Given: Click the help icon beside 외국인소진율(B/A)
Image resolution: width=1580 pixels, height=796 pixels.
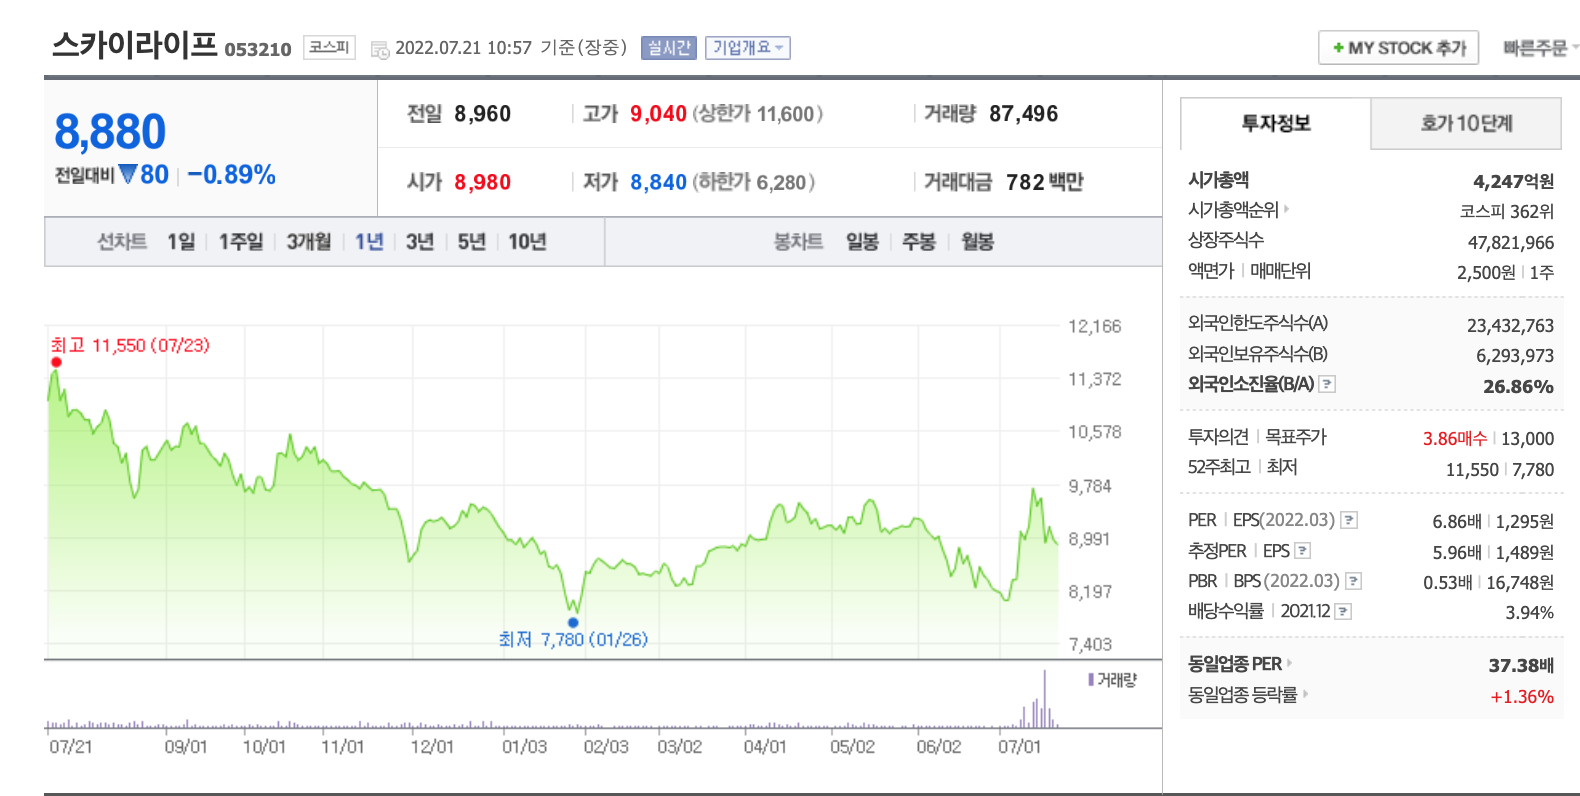Looking at the screenshot, I should pos(1327,384).
